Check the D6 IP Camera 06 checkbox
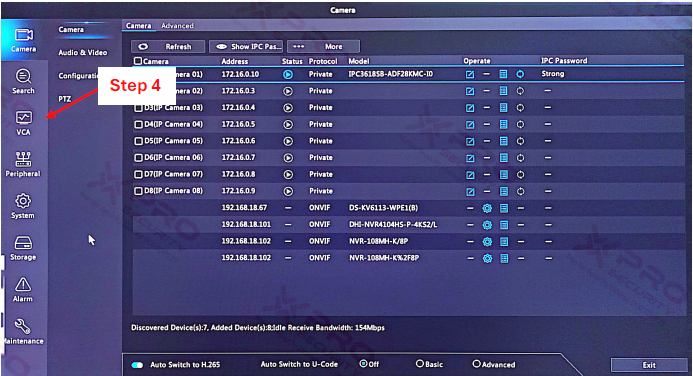 click(138, 158)
